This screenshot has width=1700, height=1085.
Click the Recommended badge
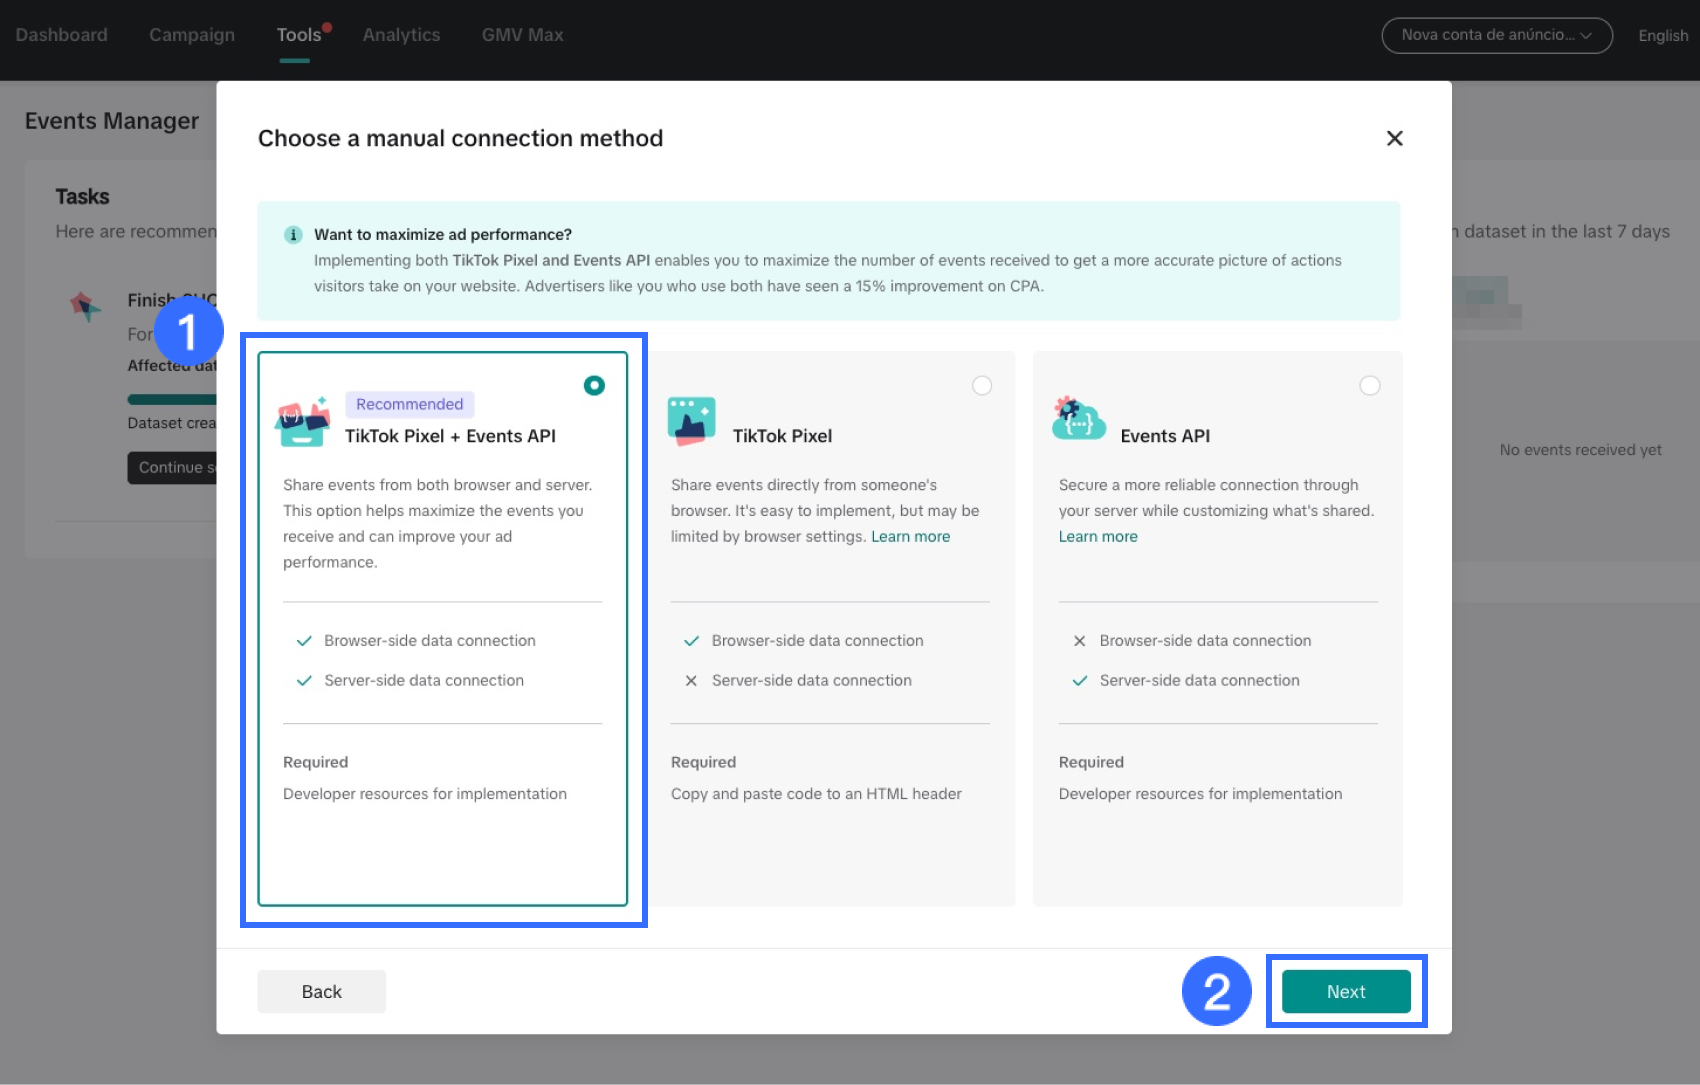410,404
